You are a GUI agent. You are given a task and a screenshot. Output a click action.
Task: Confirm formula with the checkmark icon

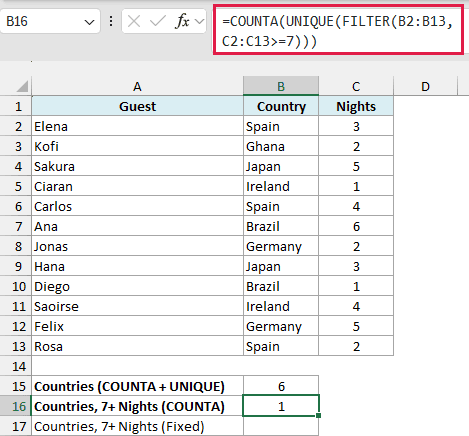pos(158,22)
